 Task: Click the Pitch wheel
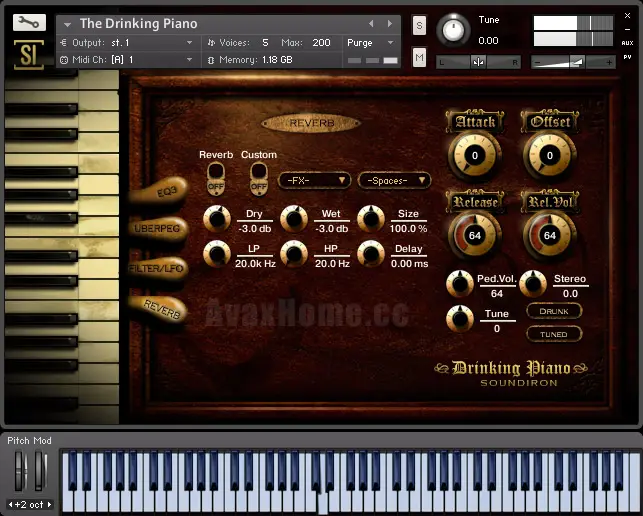pos(20,470)
